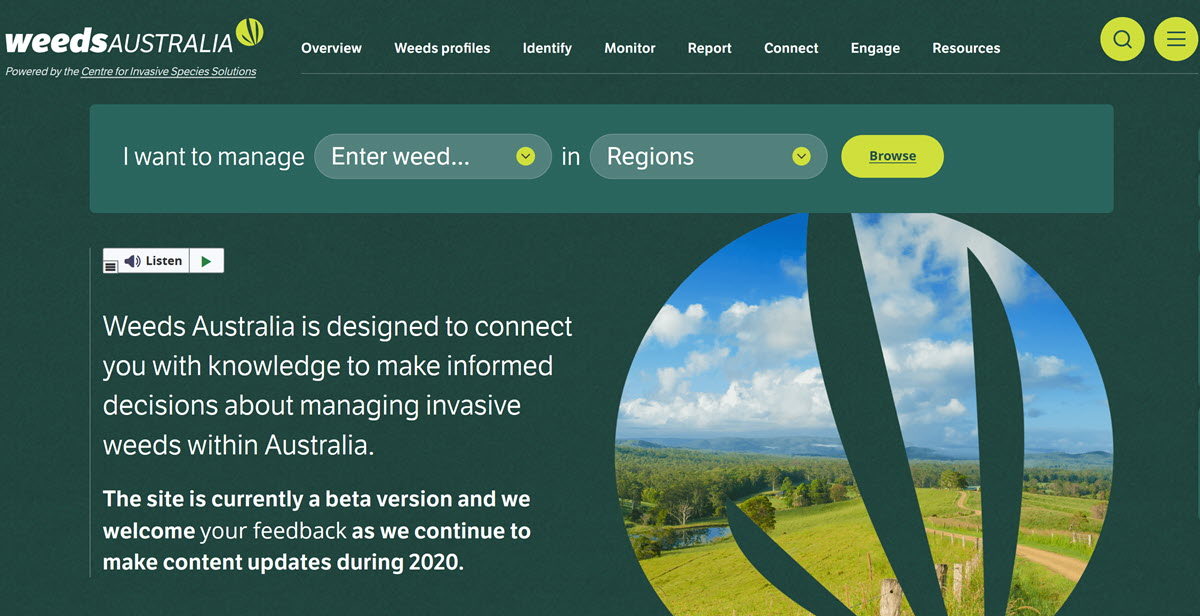
Task: Open the your feedback link
Action: pos(274,531)
